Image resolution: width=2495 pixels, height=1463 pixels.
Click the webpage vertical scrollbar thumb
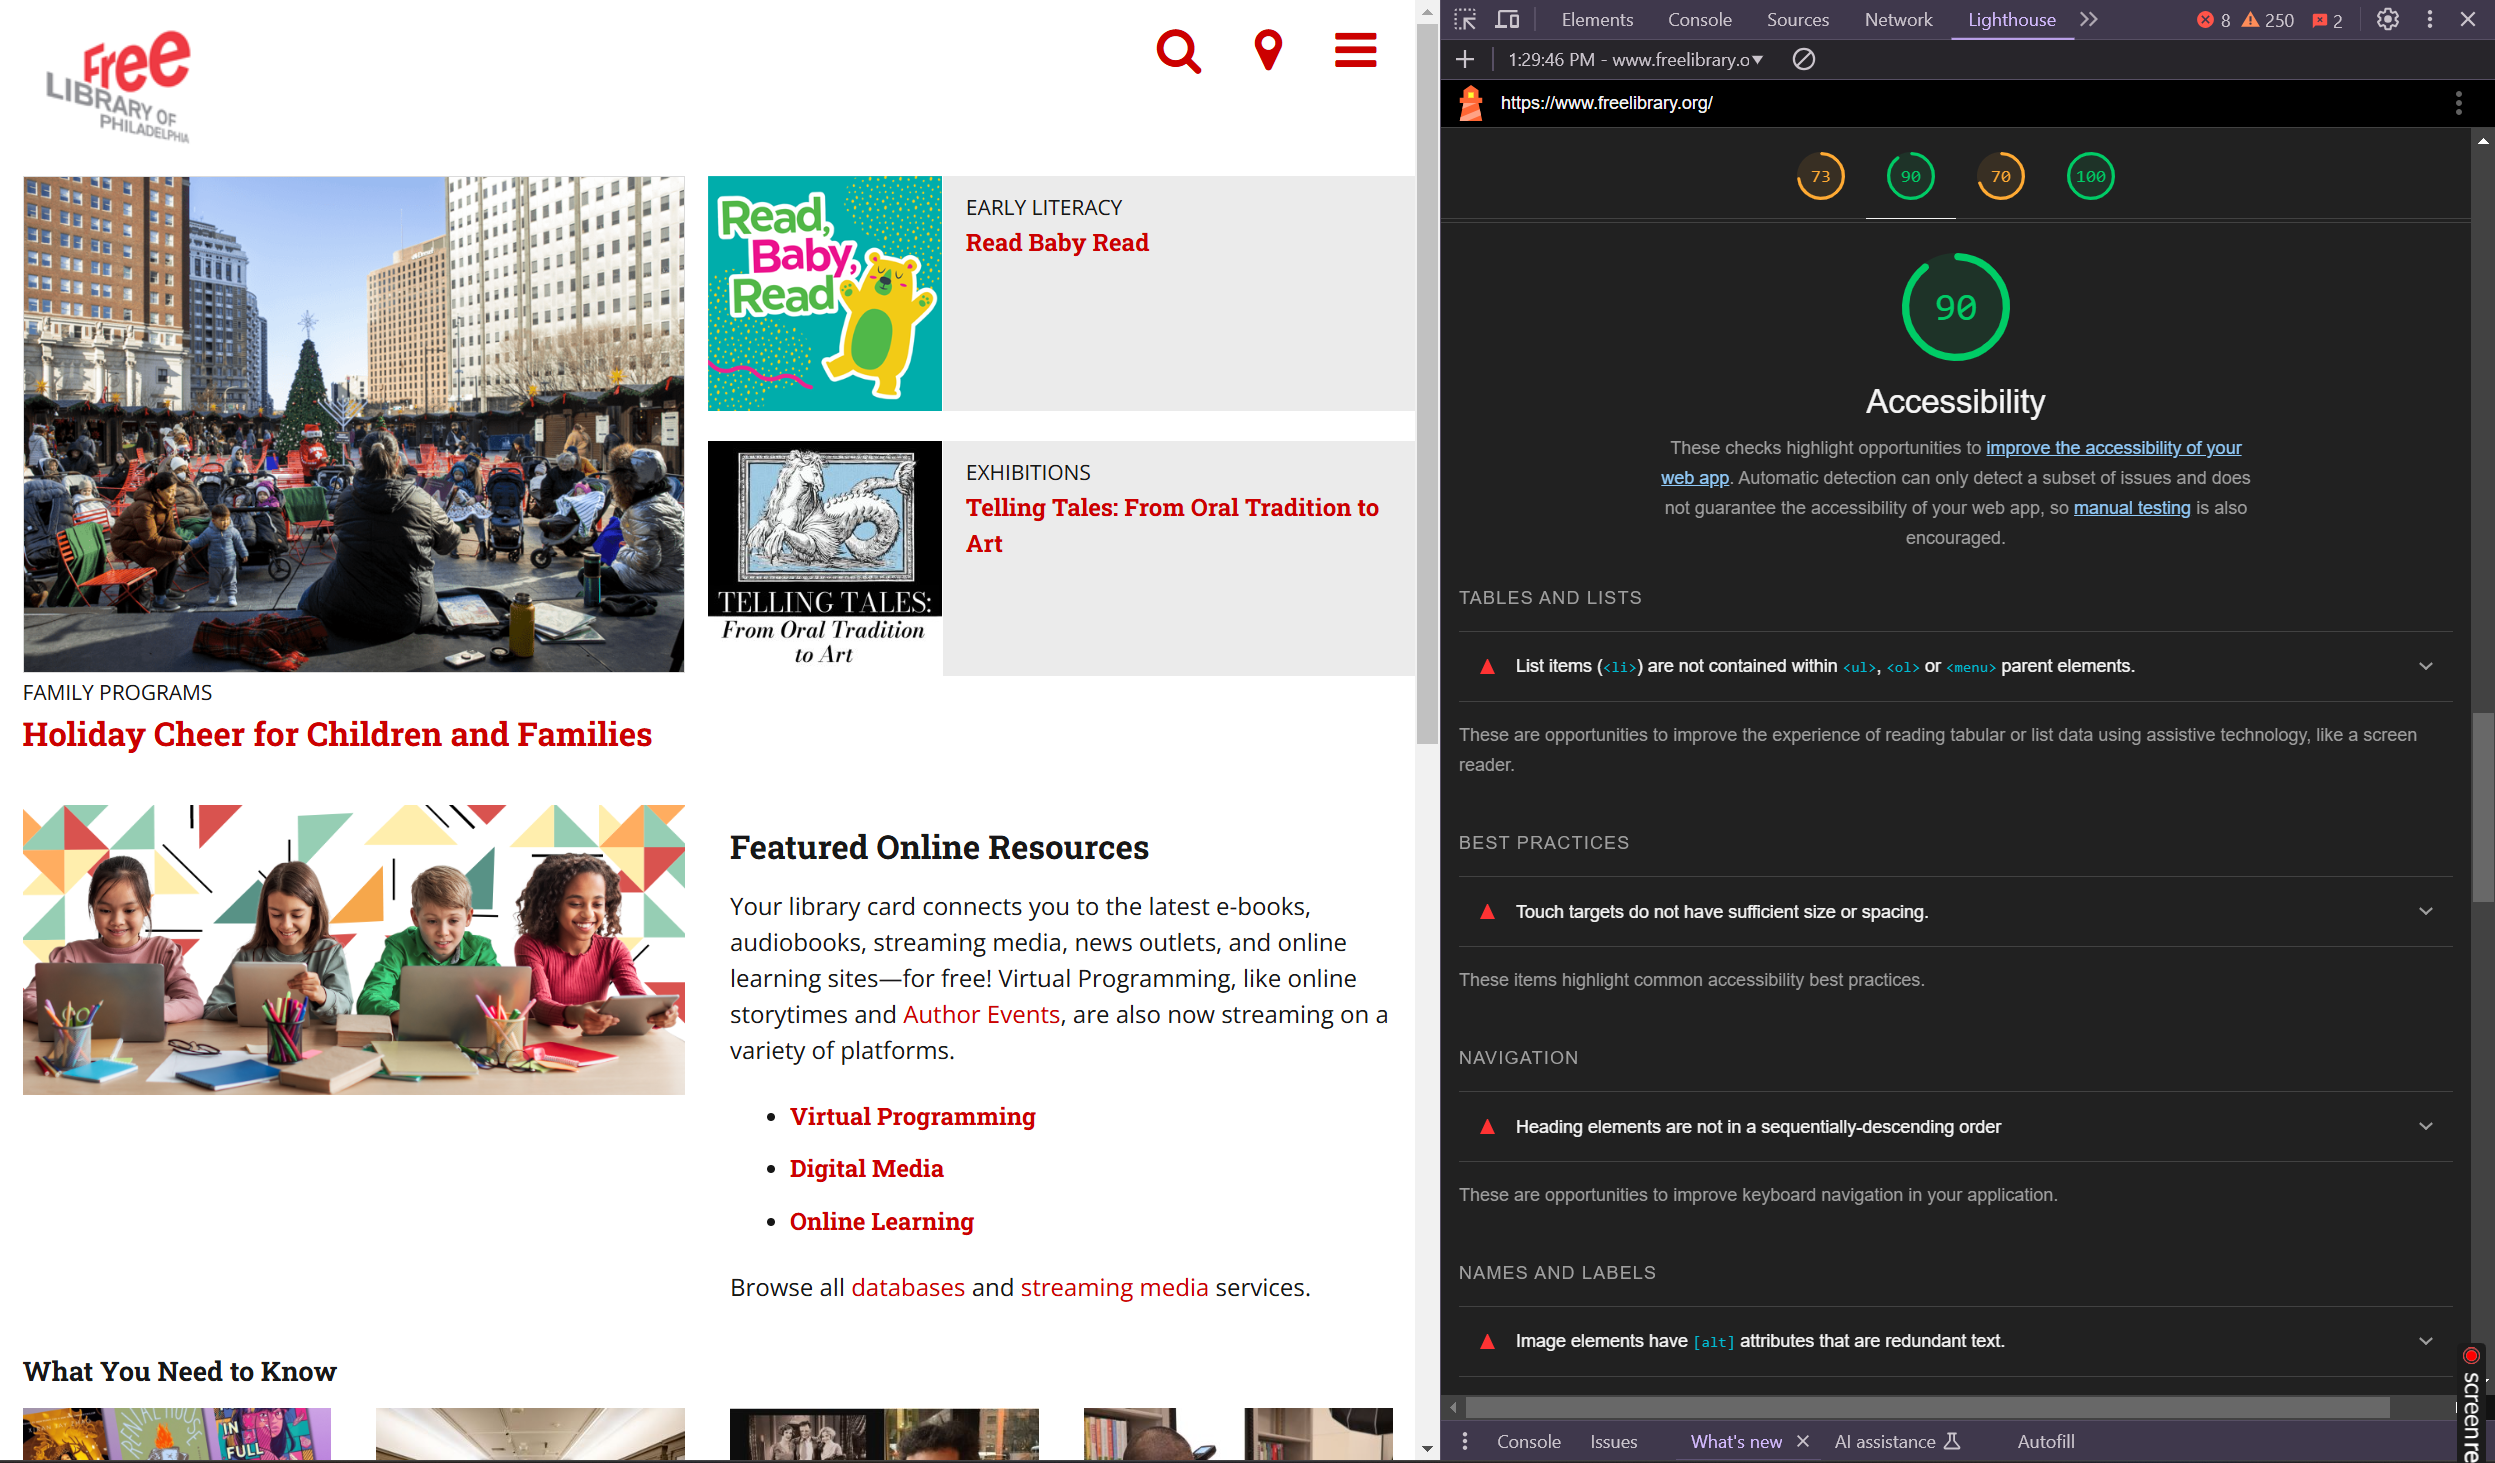tap(1427, 385)
